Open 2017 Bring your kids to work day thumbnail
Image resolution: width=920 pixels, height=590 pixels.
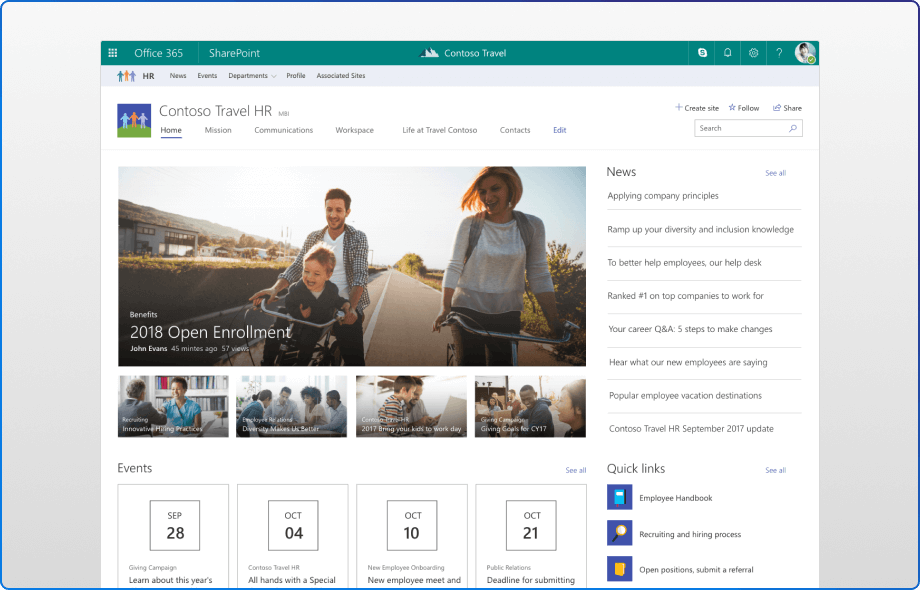pyautogui.click(x=411, y=406)
